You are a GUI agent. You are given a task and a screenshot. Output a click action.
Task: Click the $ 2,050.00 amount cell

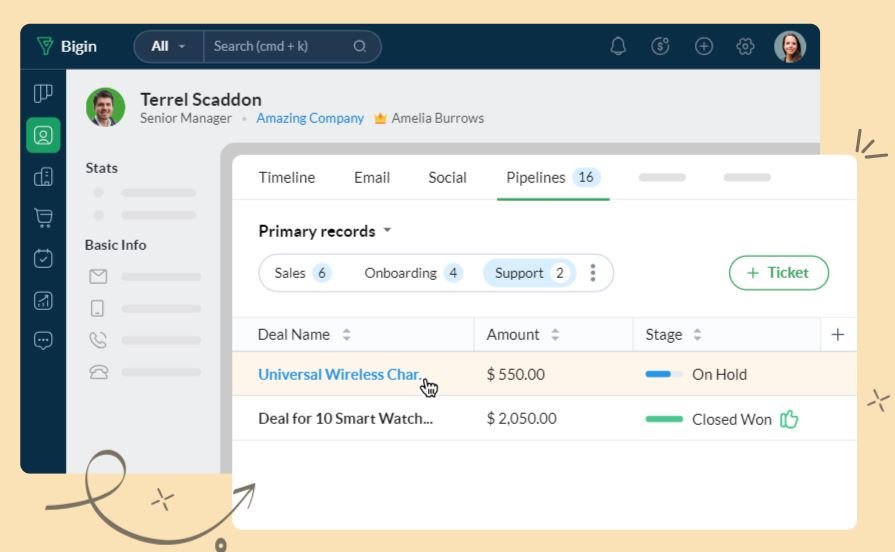tap(522, 418)
